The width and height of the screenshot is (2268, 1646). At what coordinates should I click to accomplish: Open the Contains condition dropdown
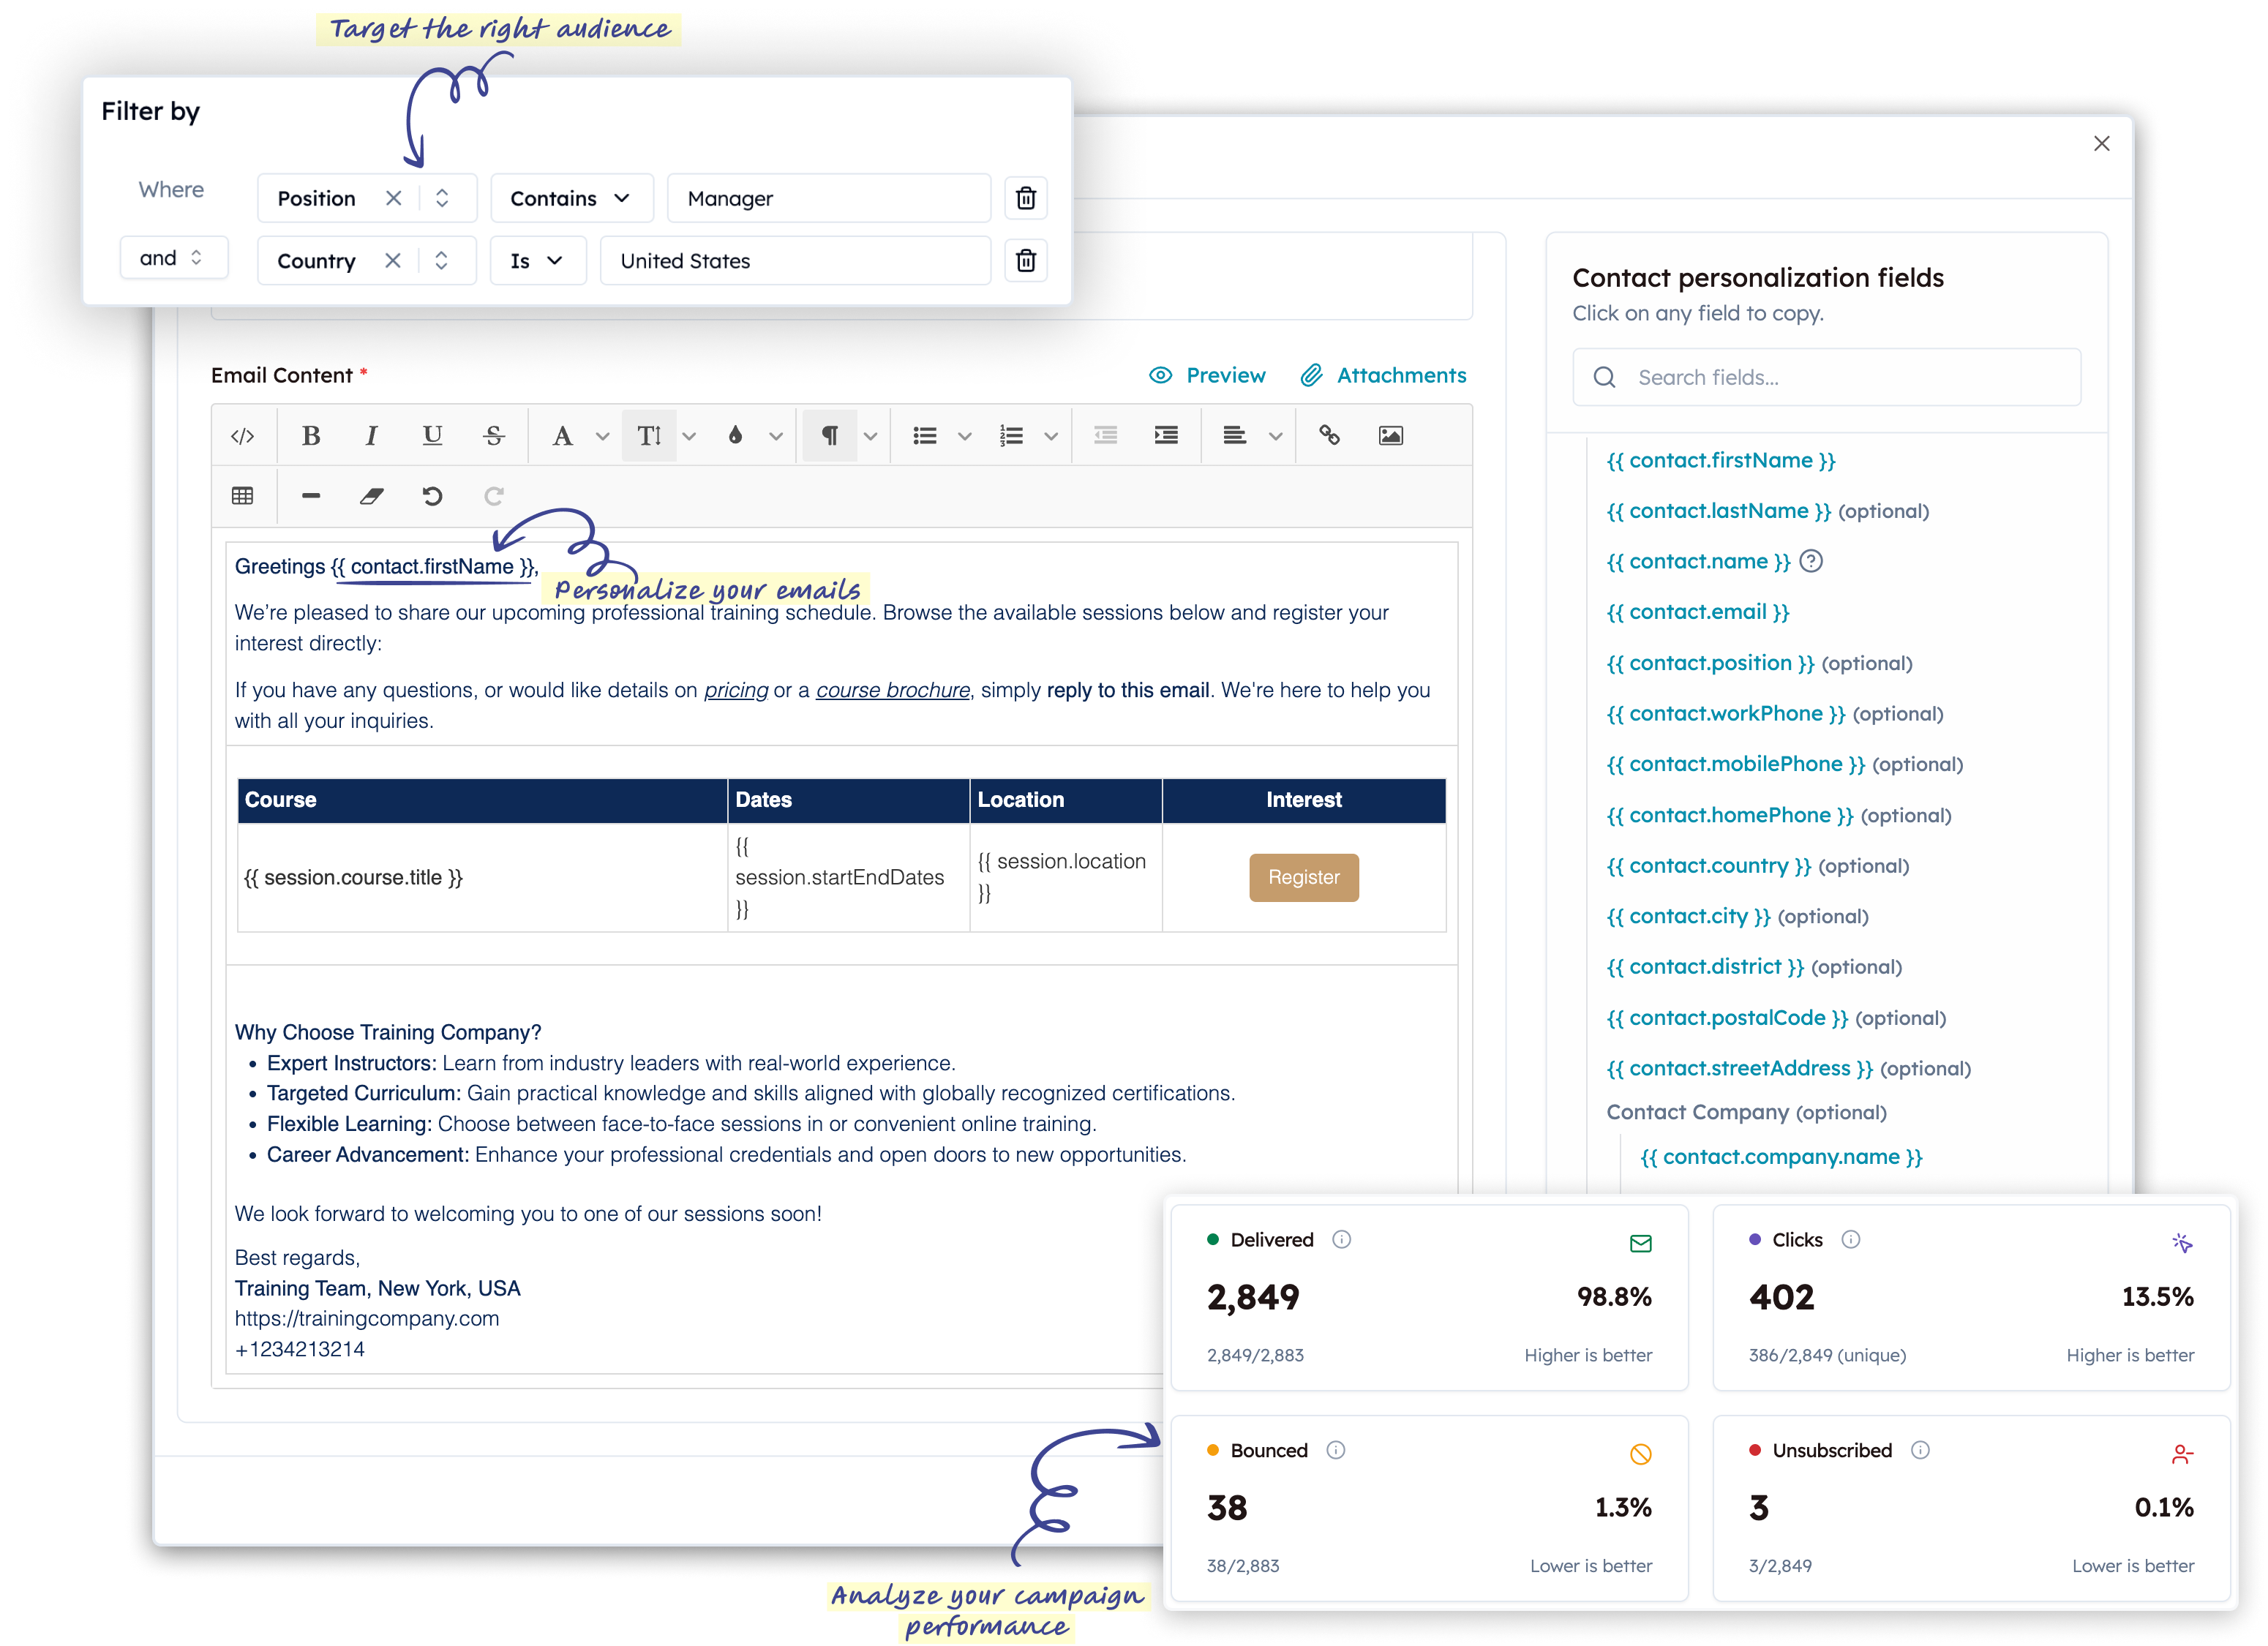pos(571,198)
